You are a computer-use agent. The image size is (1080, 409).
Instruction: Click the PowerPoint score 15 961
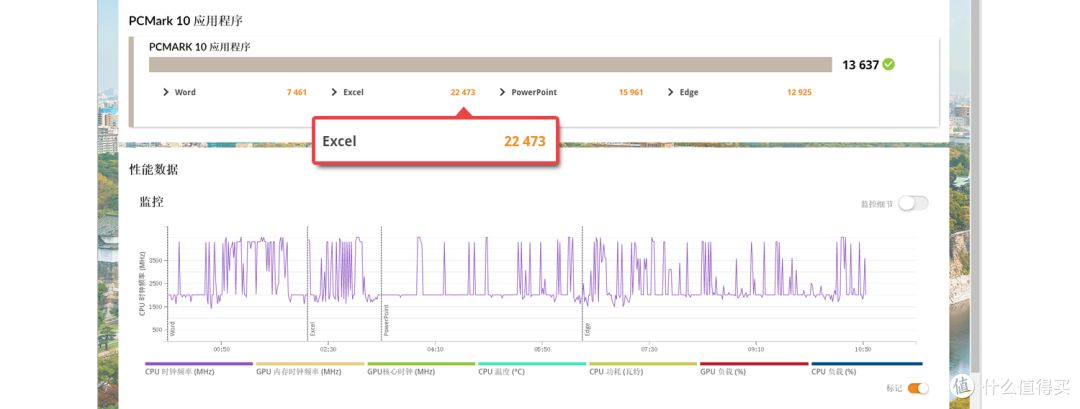pyautogui.click(x=631, y=92)
